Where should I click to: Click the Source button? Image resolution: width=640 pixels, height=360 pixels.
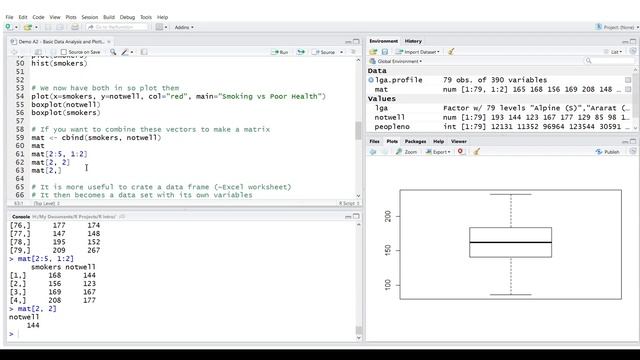coord(323,52)
